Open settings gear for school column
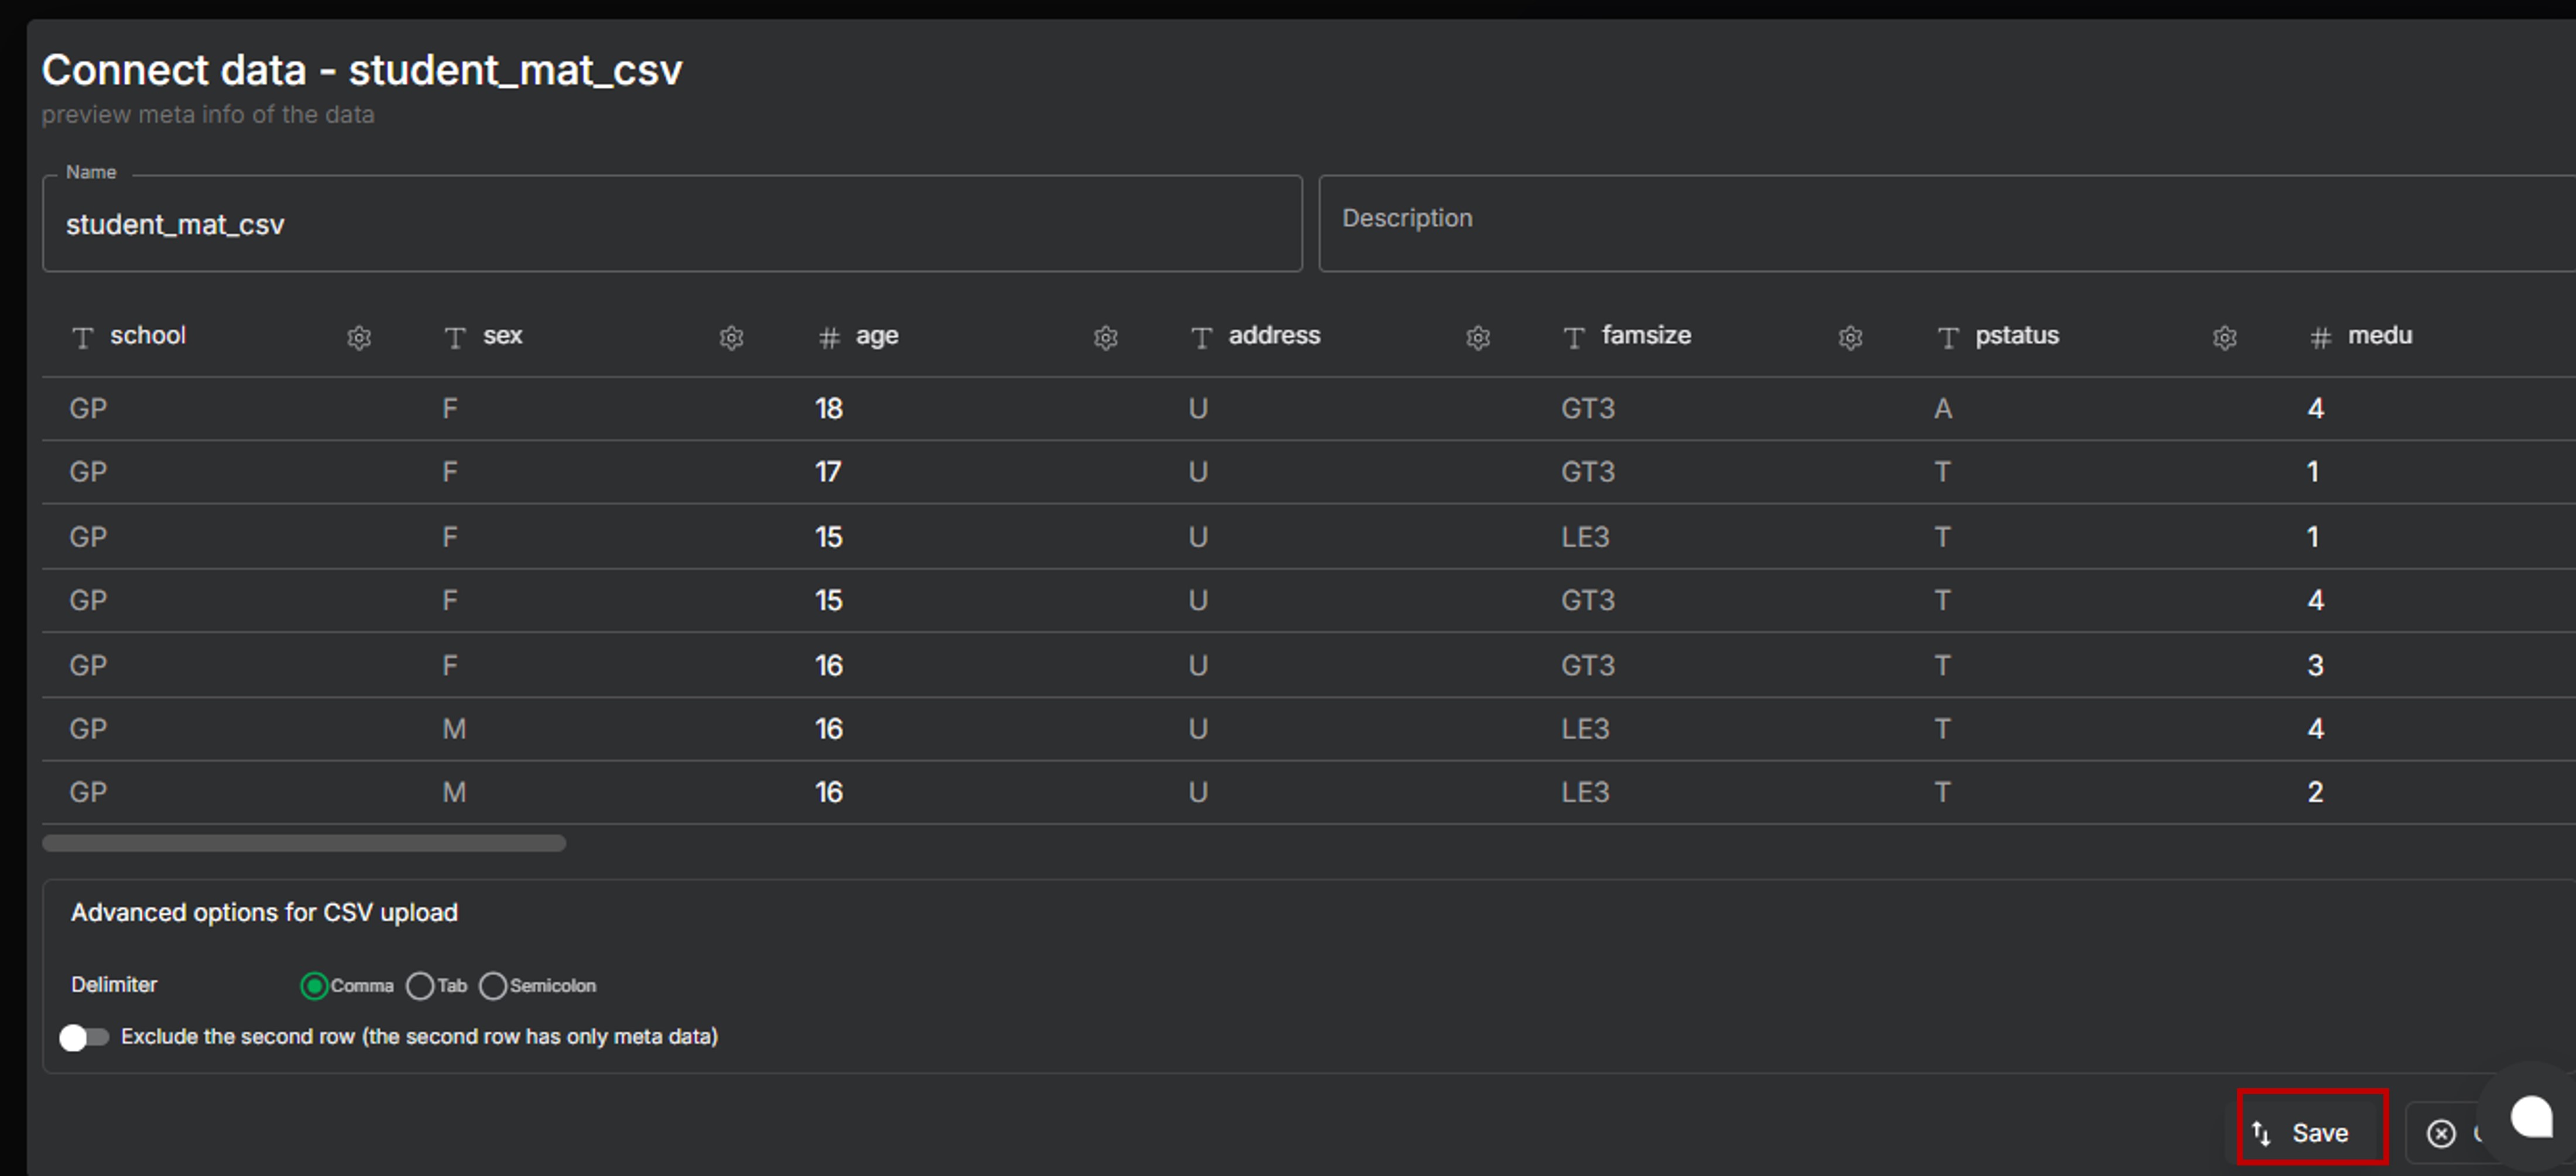 click(x=359, y=338)
